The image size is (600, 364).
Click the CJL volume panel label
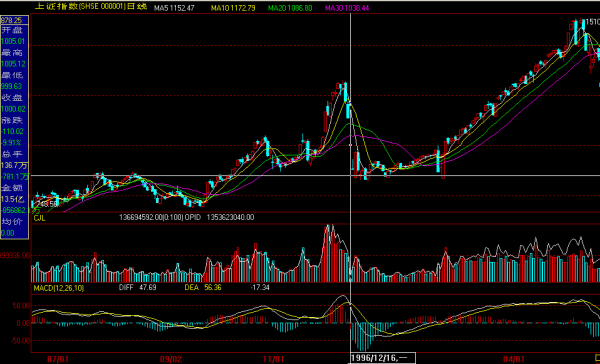pos(39,217)
